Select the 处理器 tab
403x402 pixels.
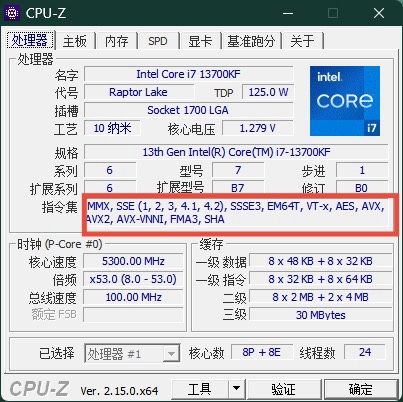(30, 40)
